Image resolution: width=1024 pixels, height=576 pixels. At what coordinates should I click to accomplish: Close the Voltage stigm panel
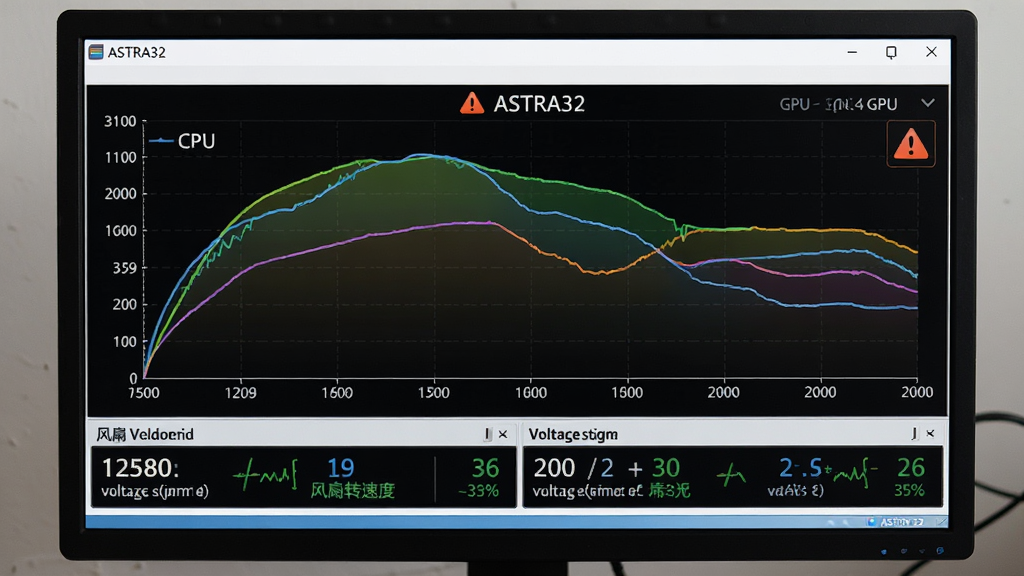tap(930, 434)
